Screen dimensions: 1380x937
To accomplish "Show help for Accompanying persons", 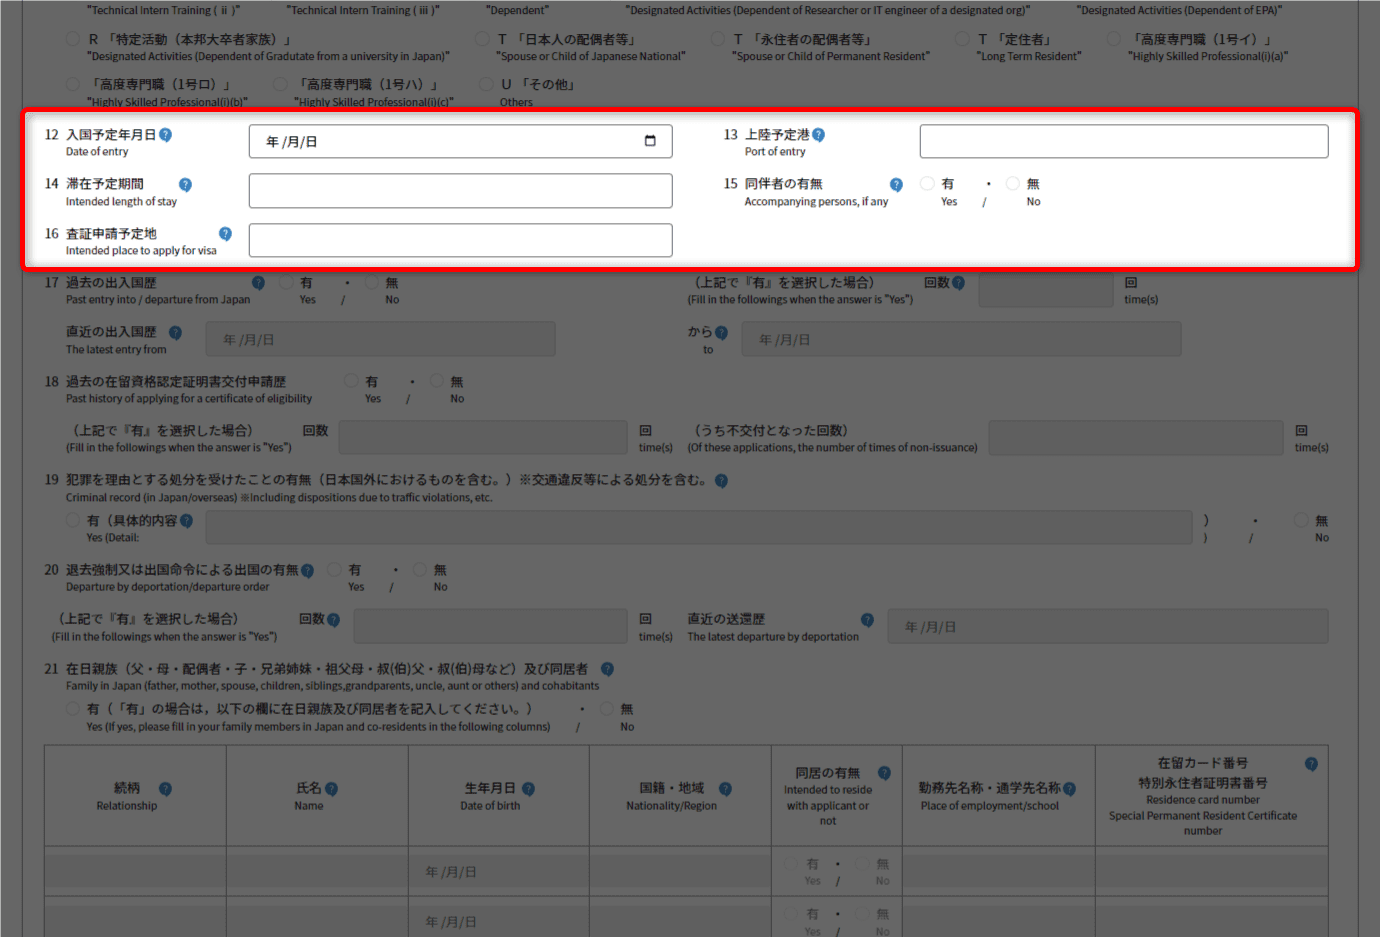I will (x=896, y=185).
